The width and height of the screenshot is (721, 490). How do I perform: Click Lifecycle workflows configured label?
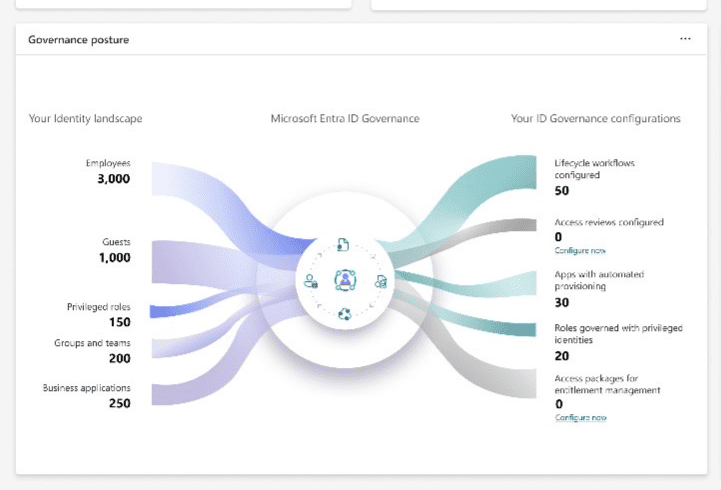[595, 169]
